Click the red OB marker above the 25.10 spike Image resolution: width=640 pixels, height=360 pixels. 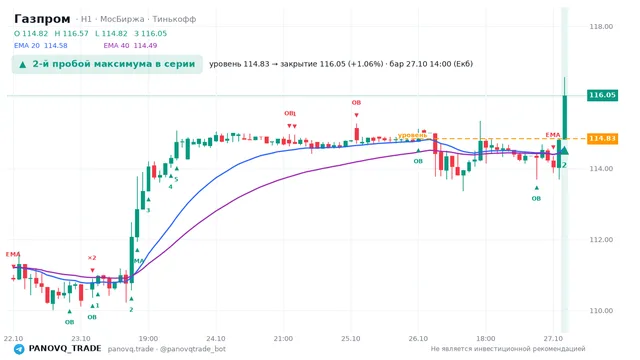tap(356, 103)
